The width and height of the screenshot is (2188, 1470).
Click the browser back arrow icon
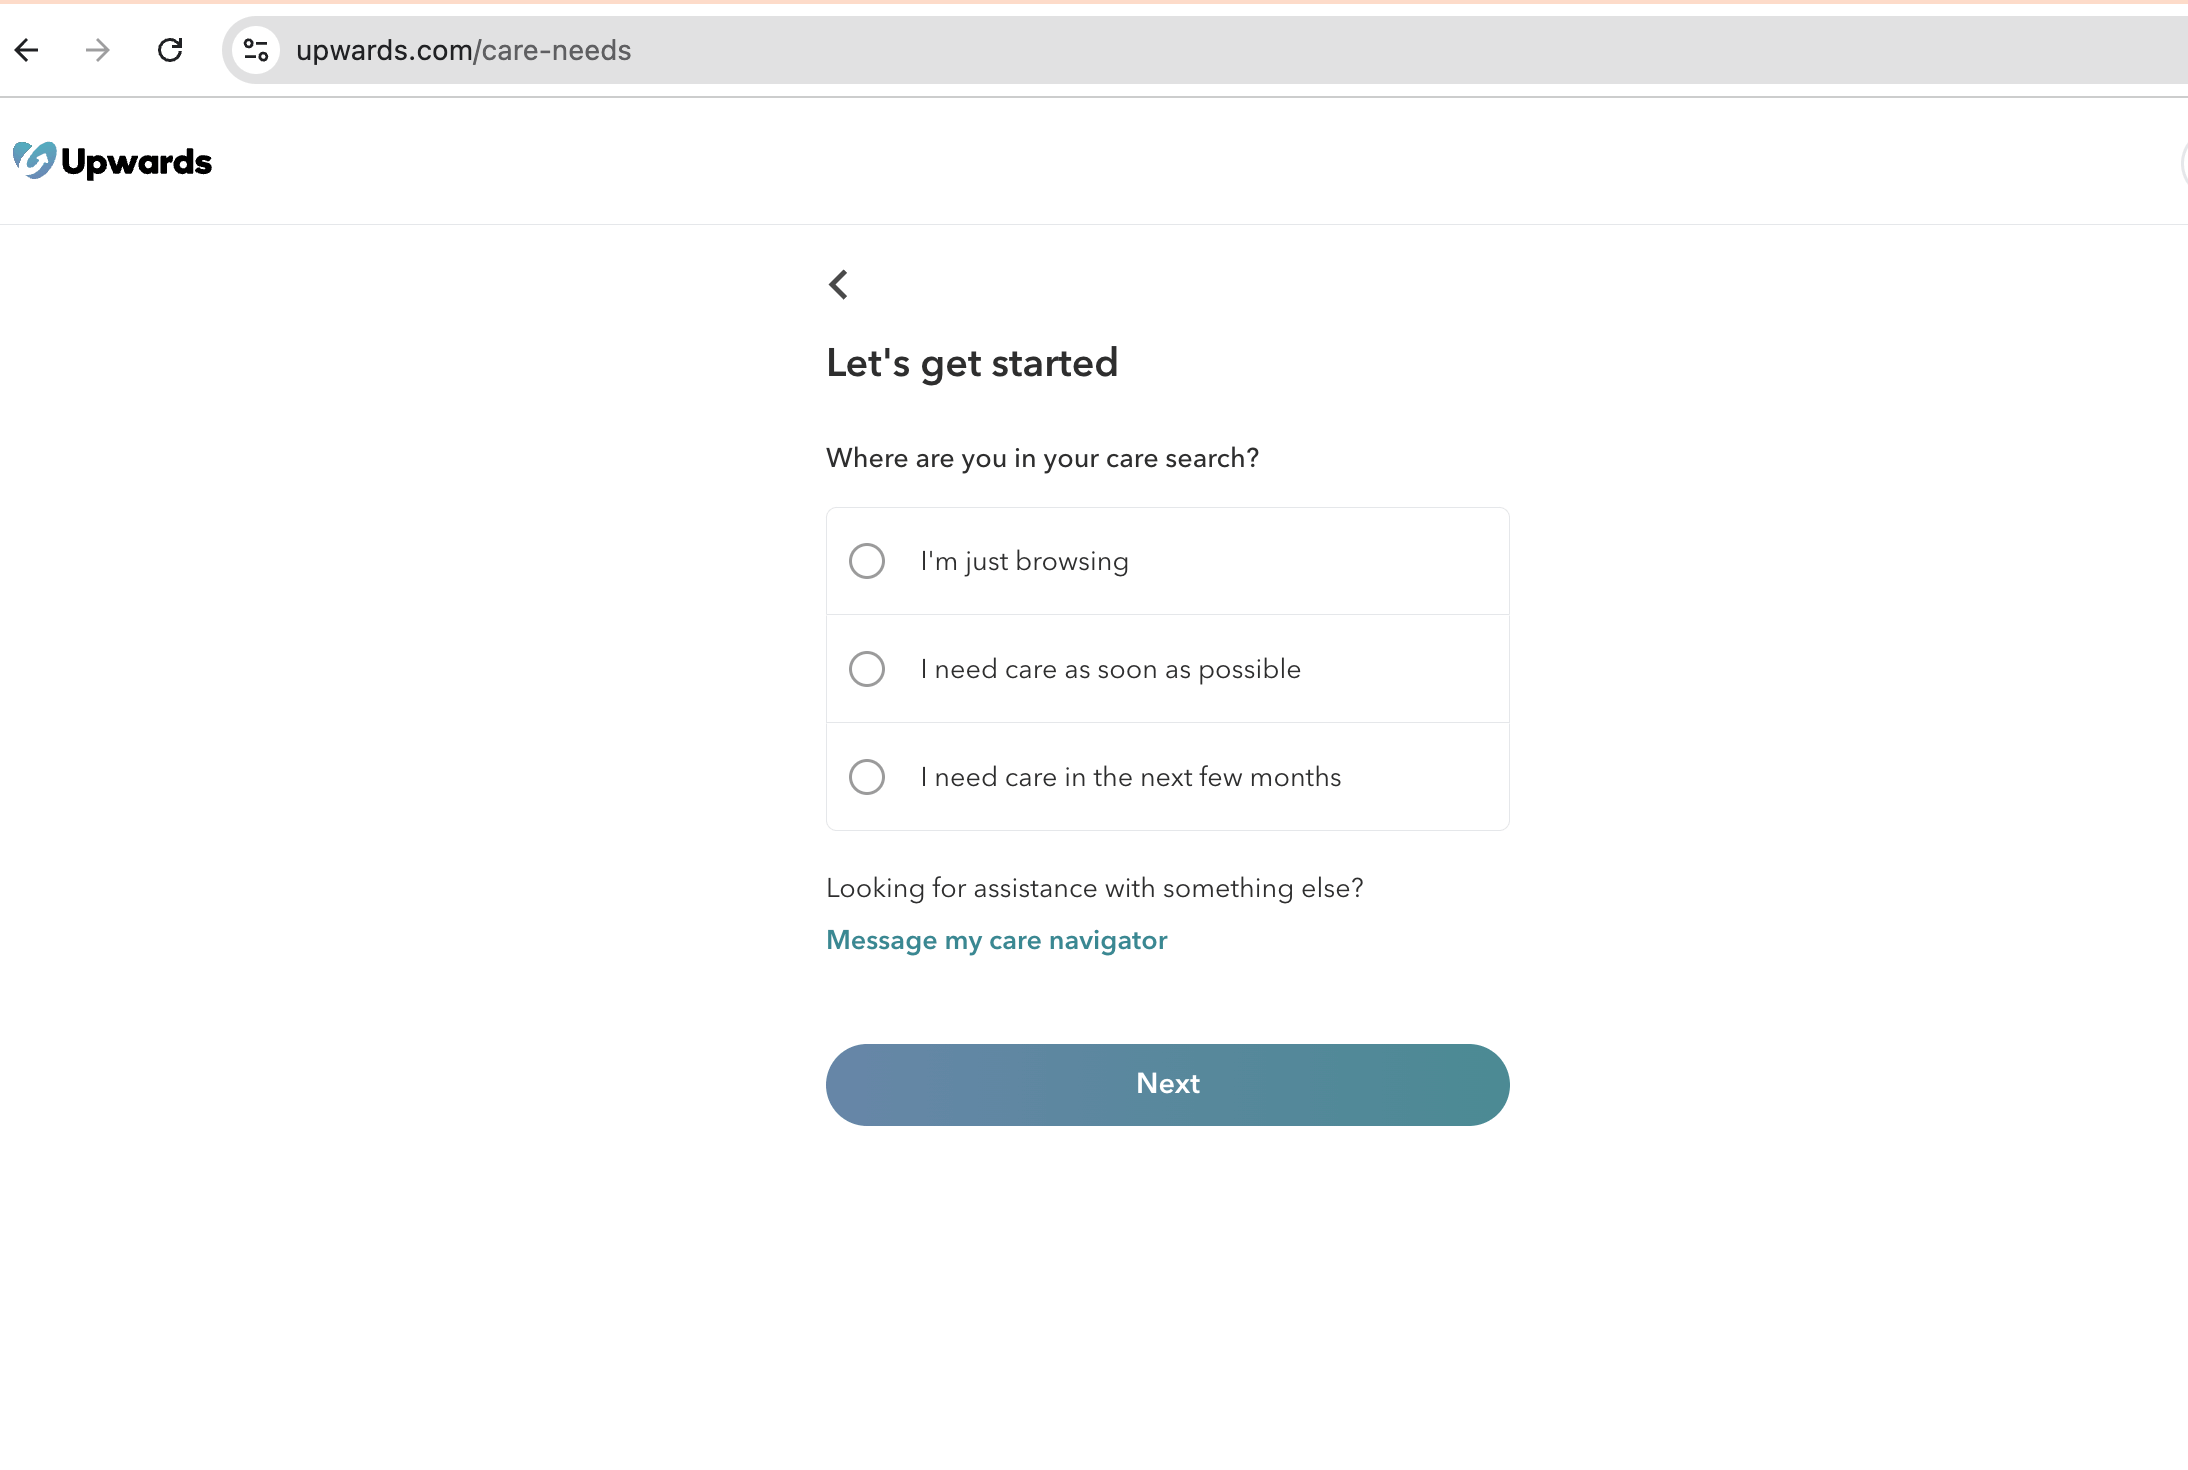(x=26, y=49)
